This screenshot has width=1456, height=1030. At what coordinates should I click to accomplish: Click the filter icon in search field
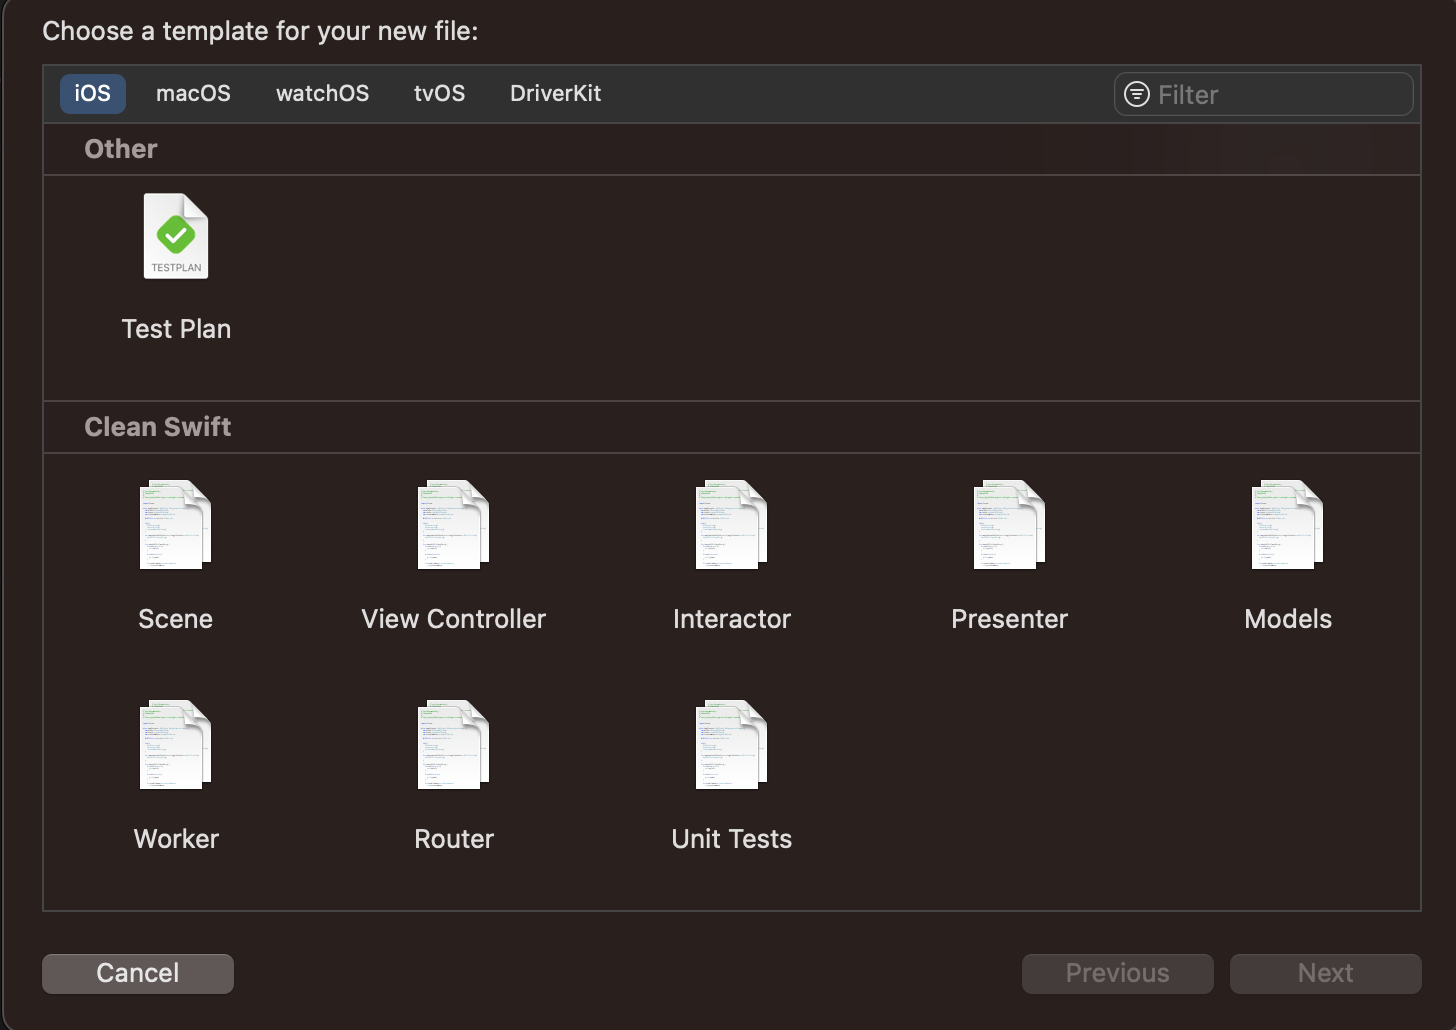tap(1137, 94)
